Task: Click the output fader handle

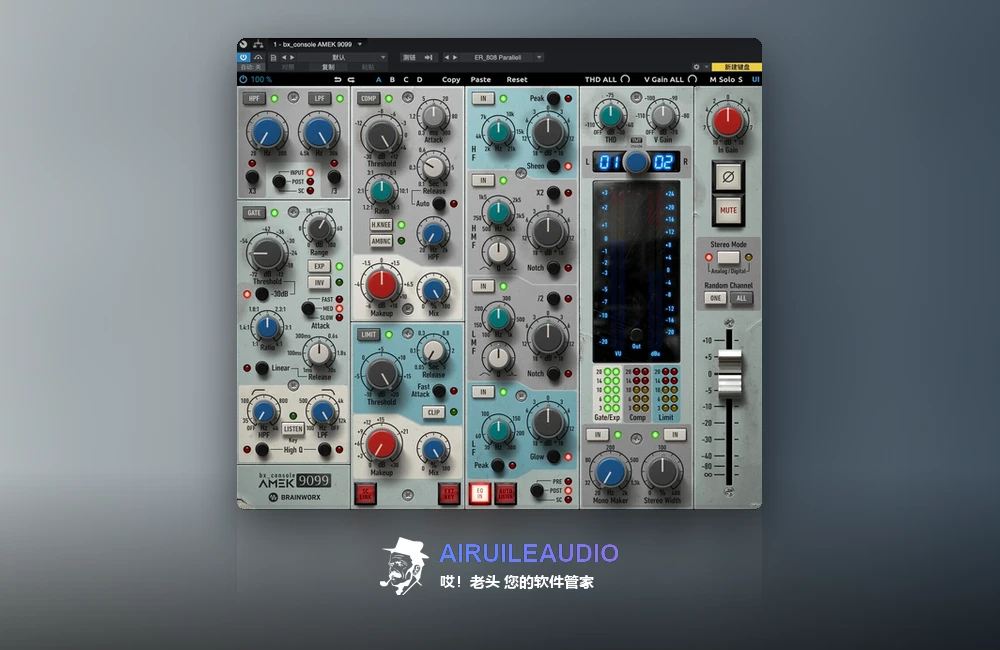Action: [x=730, y=373]
